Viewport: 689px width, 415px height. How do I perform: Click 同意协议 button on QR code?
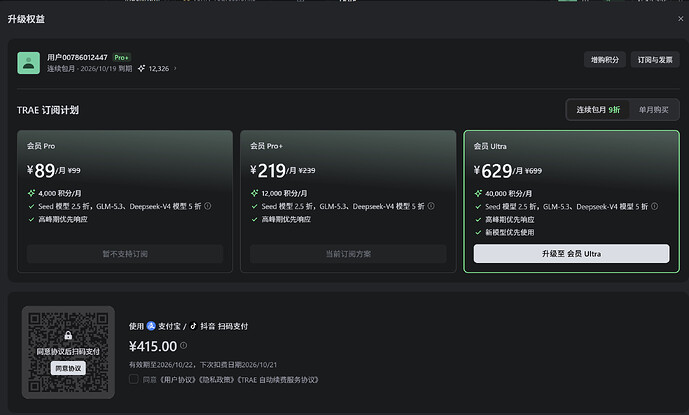click(68, 368)
